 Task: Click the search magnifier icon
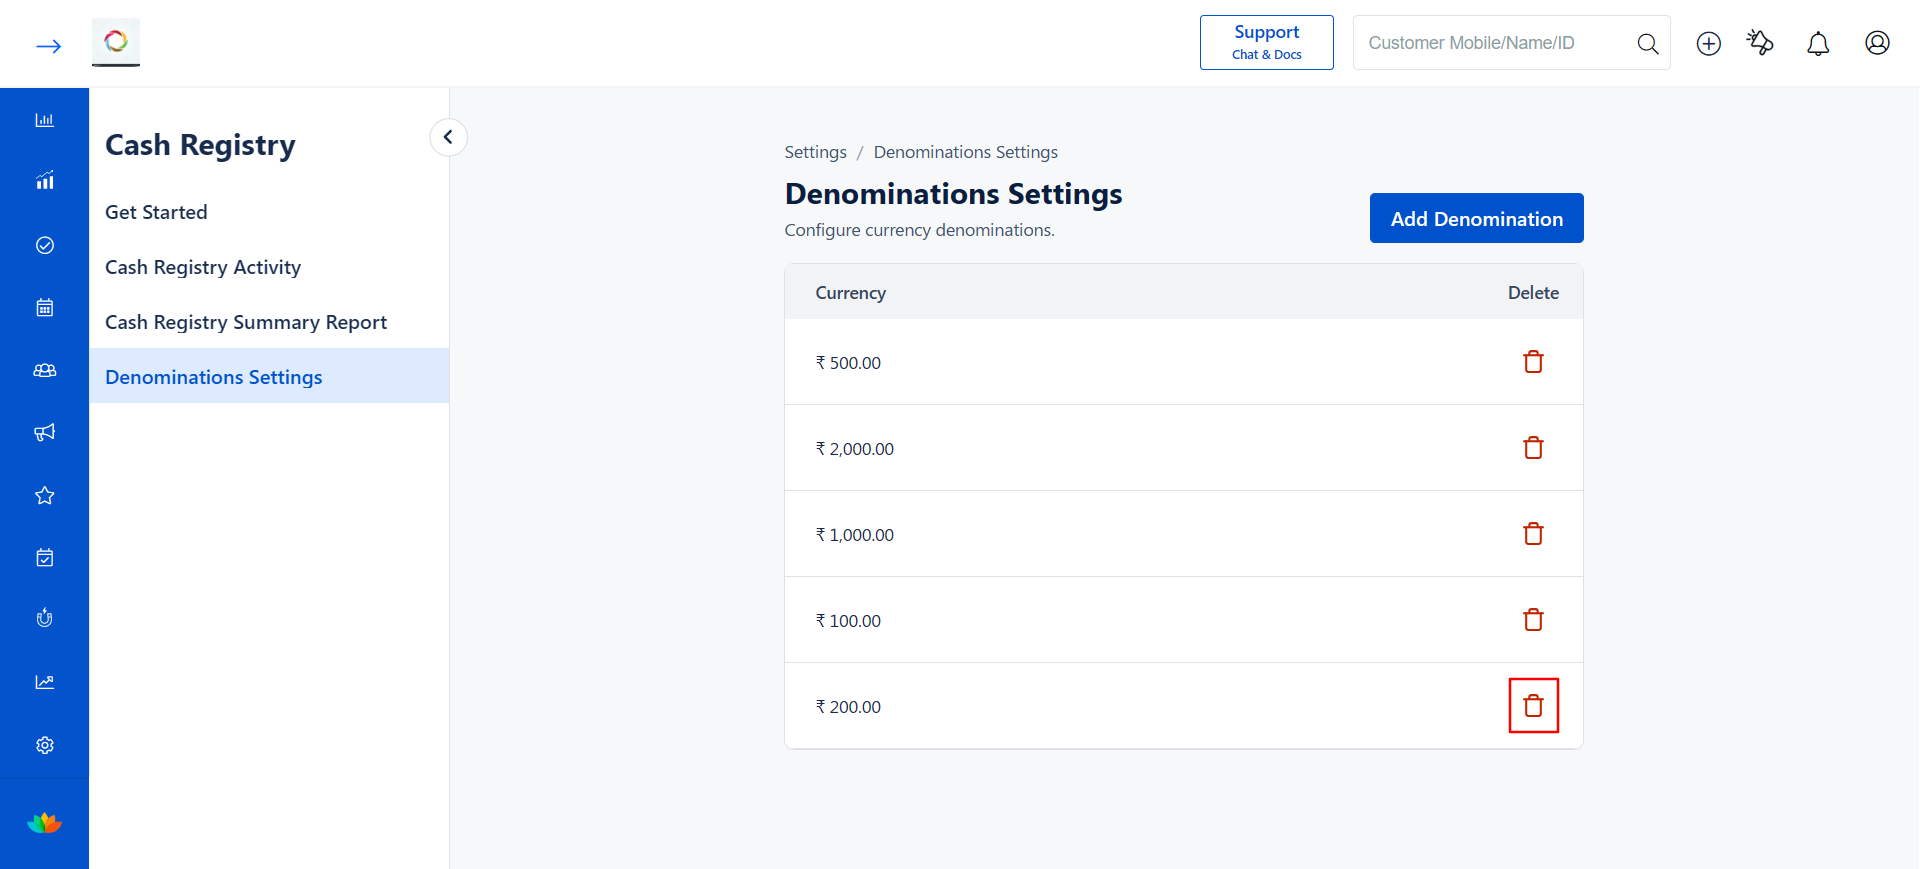tap(1647, 43)
